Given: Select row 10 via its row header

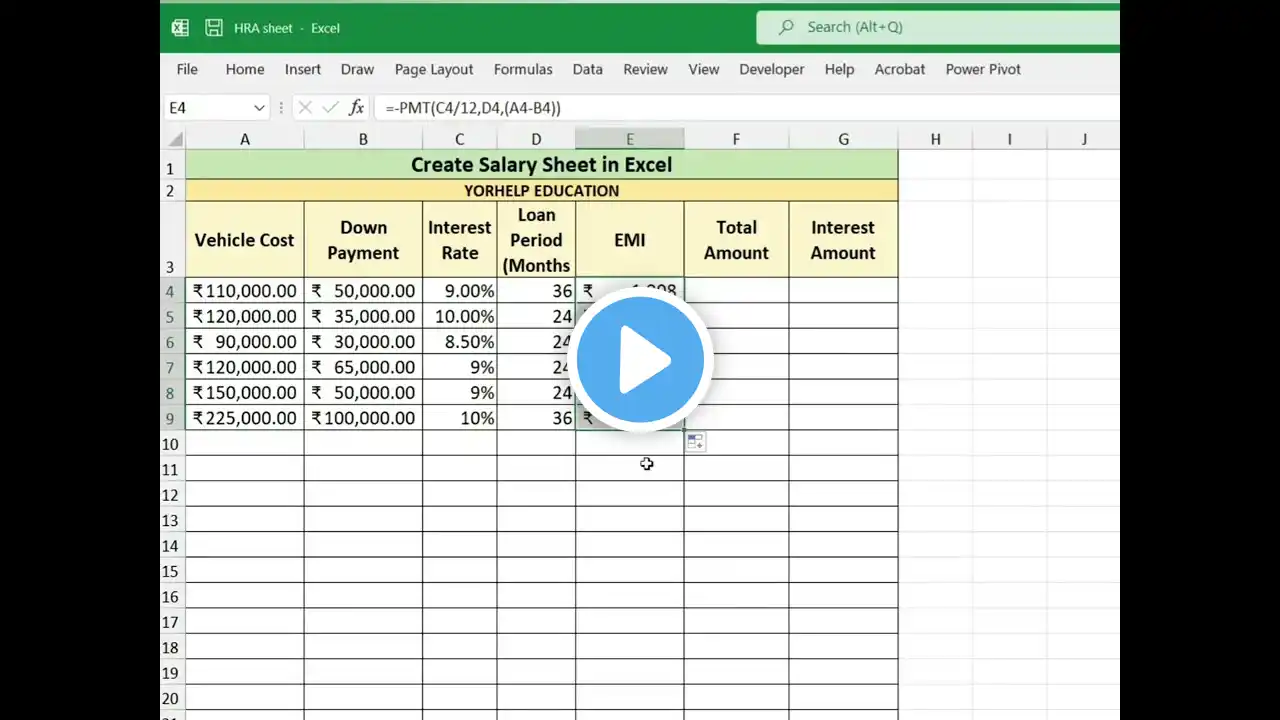Looking at the screenshot, I should coord(172,443).
